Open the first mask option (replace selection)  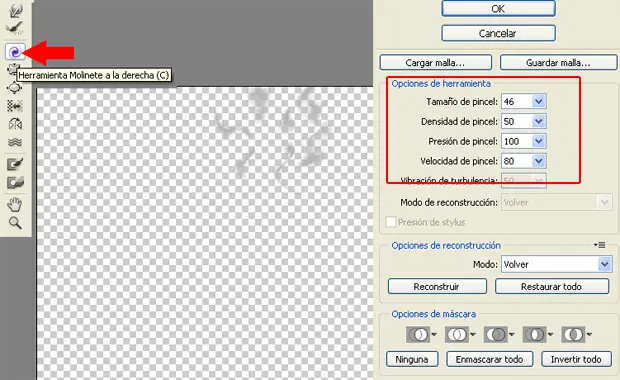click(422, 335)
